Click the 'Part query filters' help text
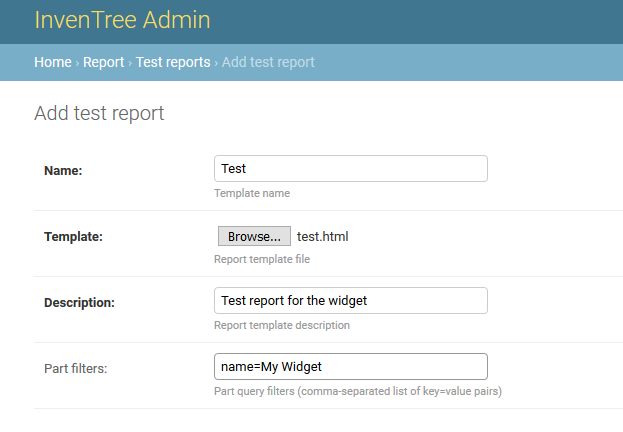 357,391
